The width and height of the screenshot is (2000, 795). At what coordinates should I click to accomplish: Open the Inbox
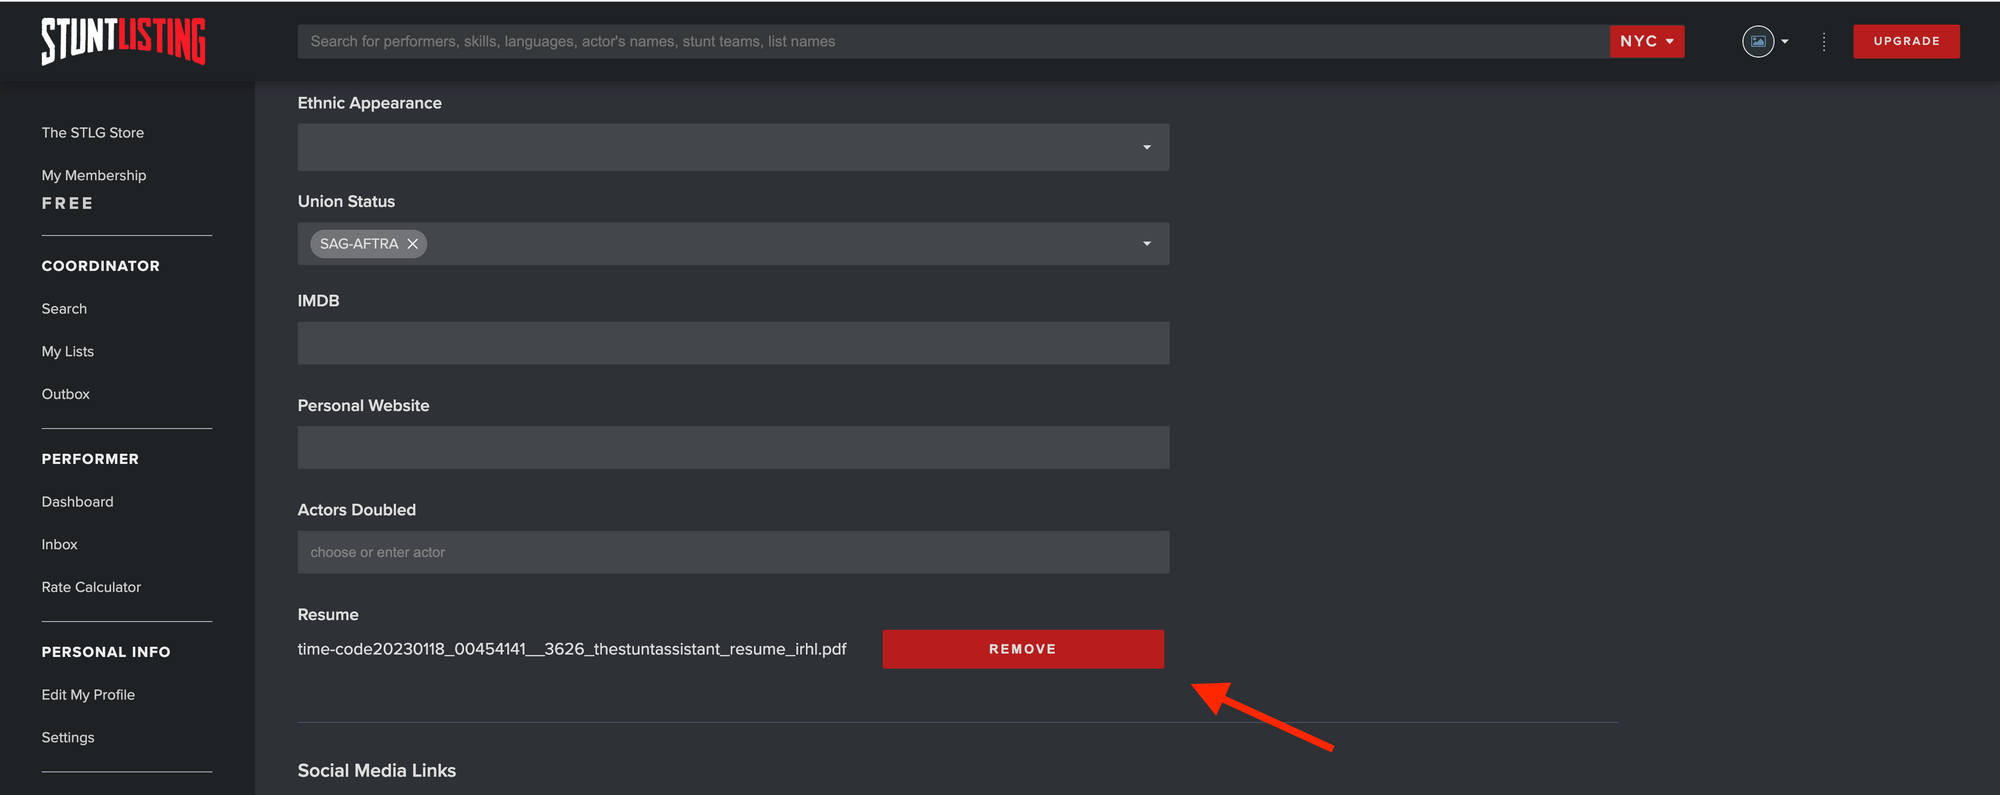click(60, 544)
